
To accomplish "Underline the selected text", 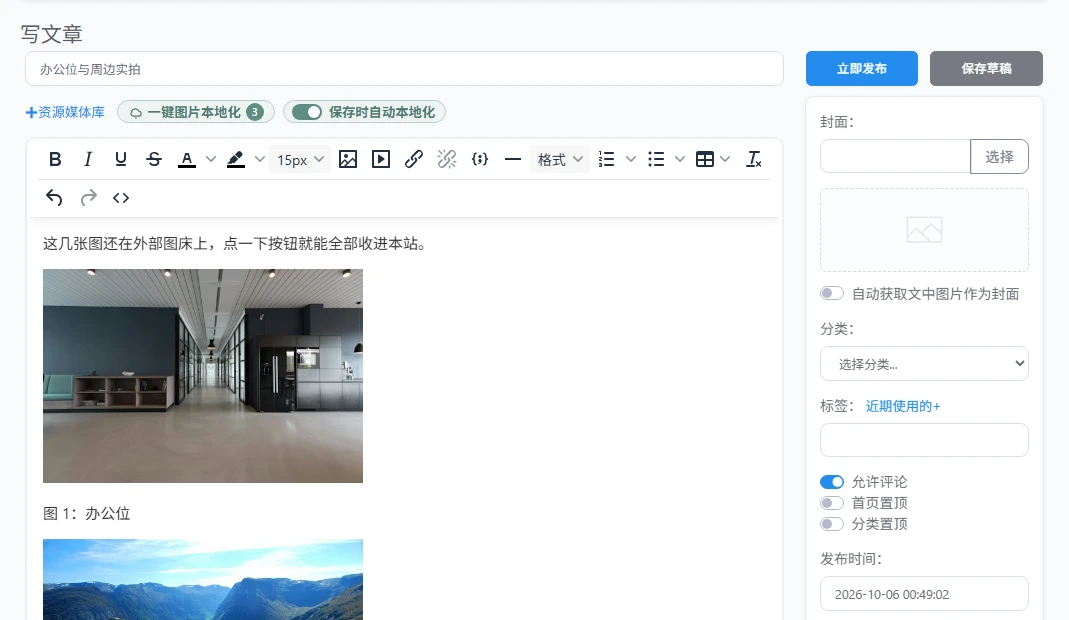I will pos(121,160).
